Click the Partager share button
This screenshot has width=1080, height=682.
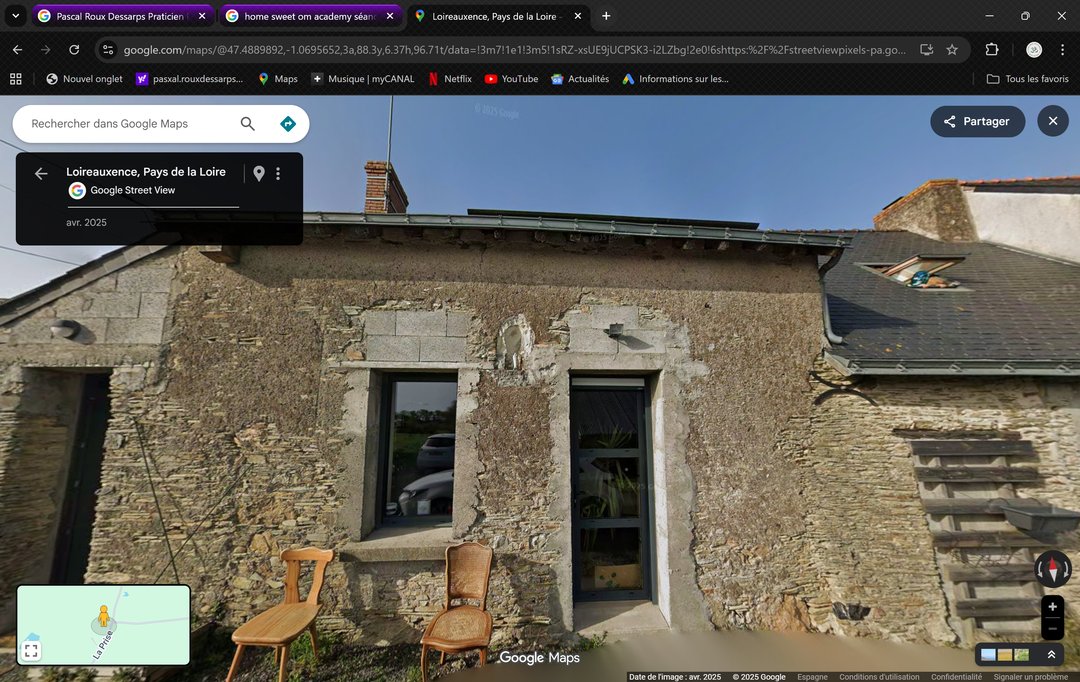click(977, 121)
